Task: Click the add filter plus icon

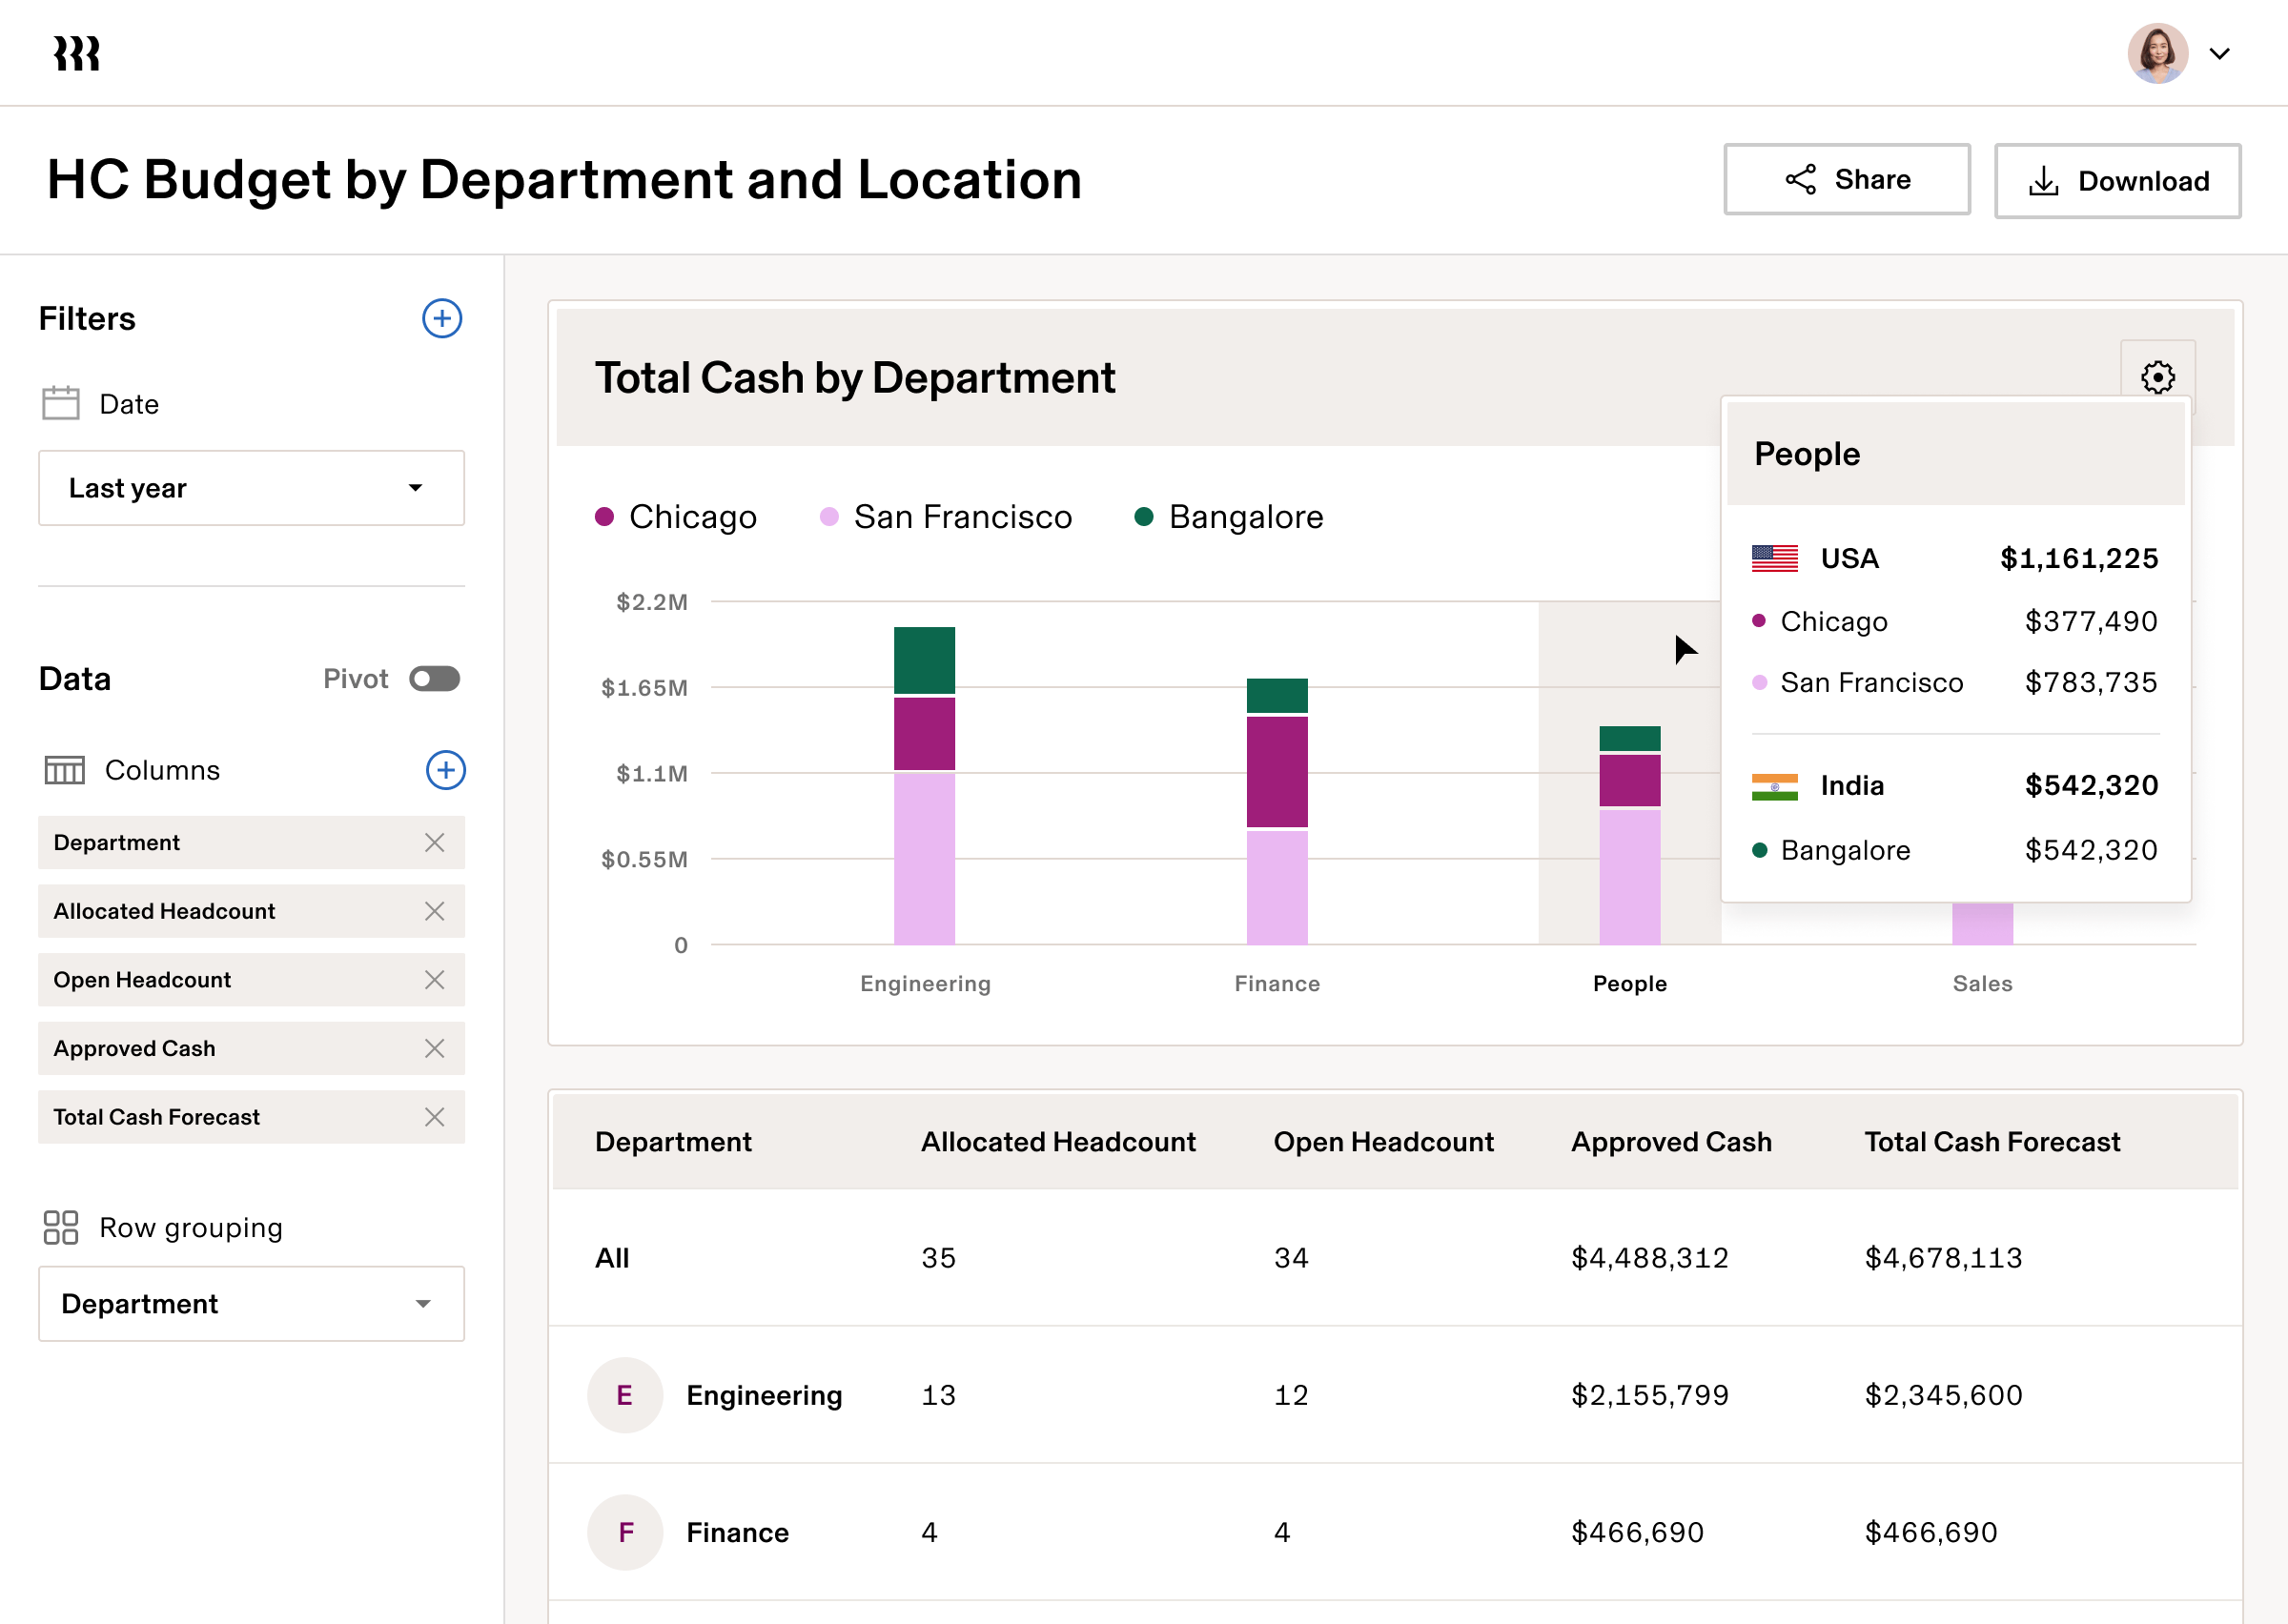Action: pyautogui.click(x=442, y=318)
